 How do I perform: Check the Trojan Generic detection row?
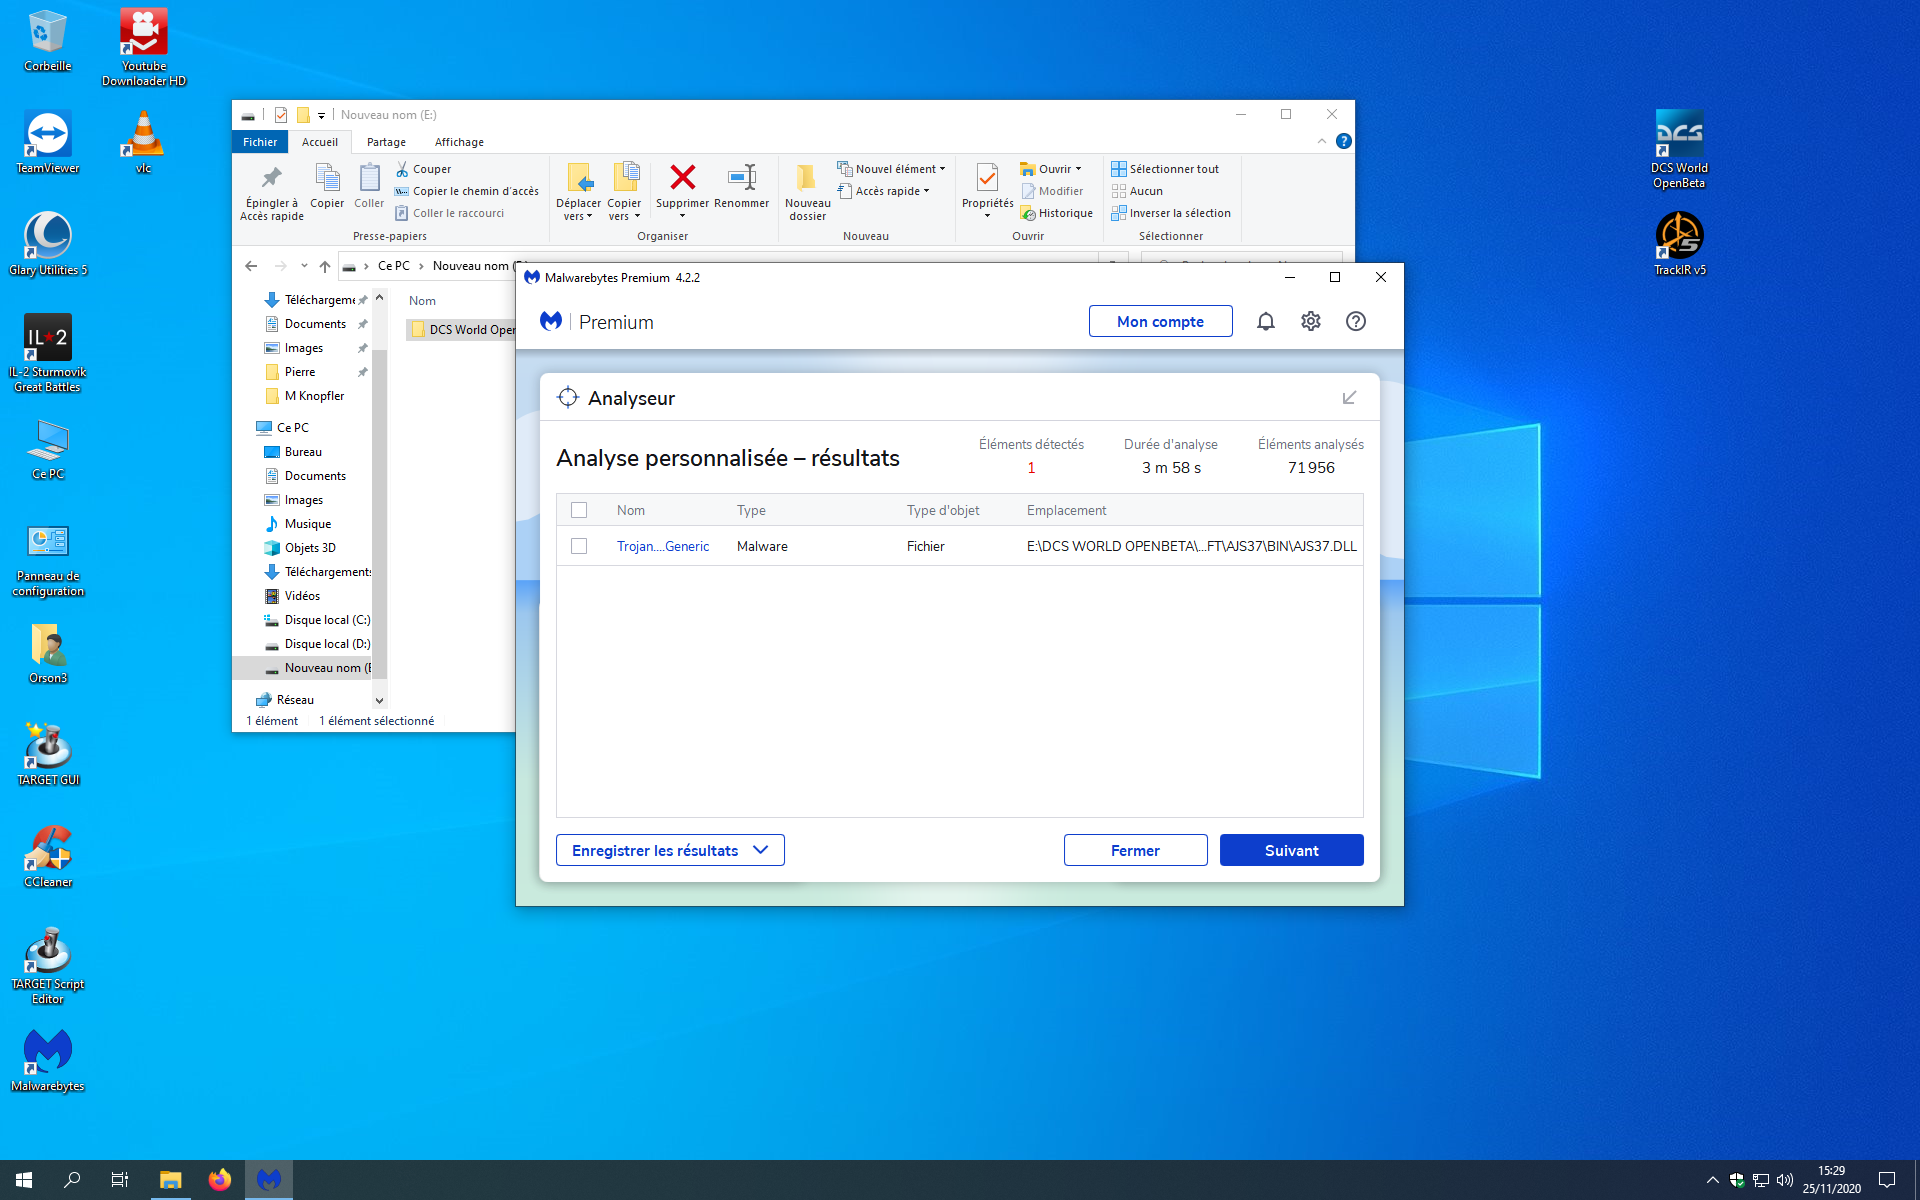point(579,546)
